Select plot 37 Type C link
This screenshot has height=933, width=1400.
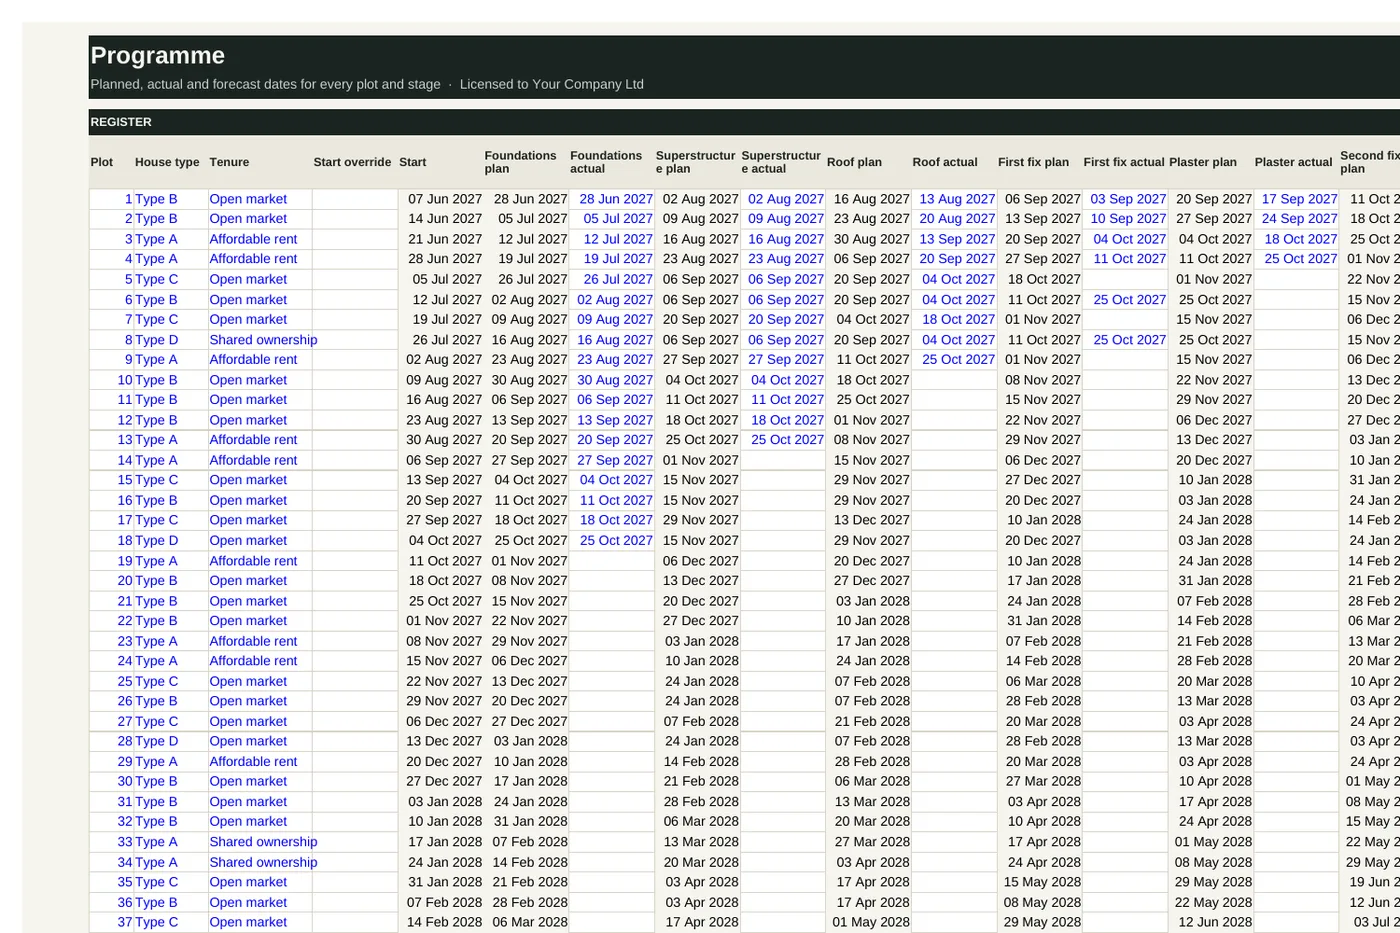click(157, 922)
